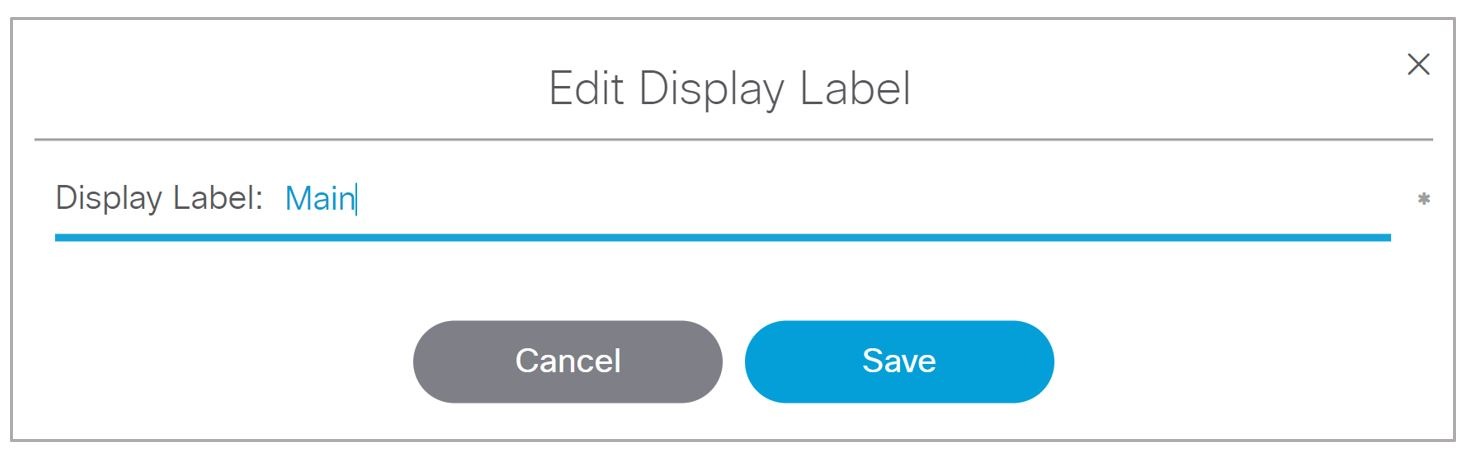Viewport: 1469px width, 463px height.
Task: Click the word 'Main' in the text box
Action: point(320,198)
